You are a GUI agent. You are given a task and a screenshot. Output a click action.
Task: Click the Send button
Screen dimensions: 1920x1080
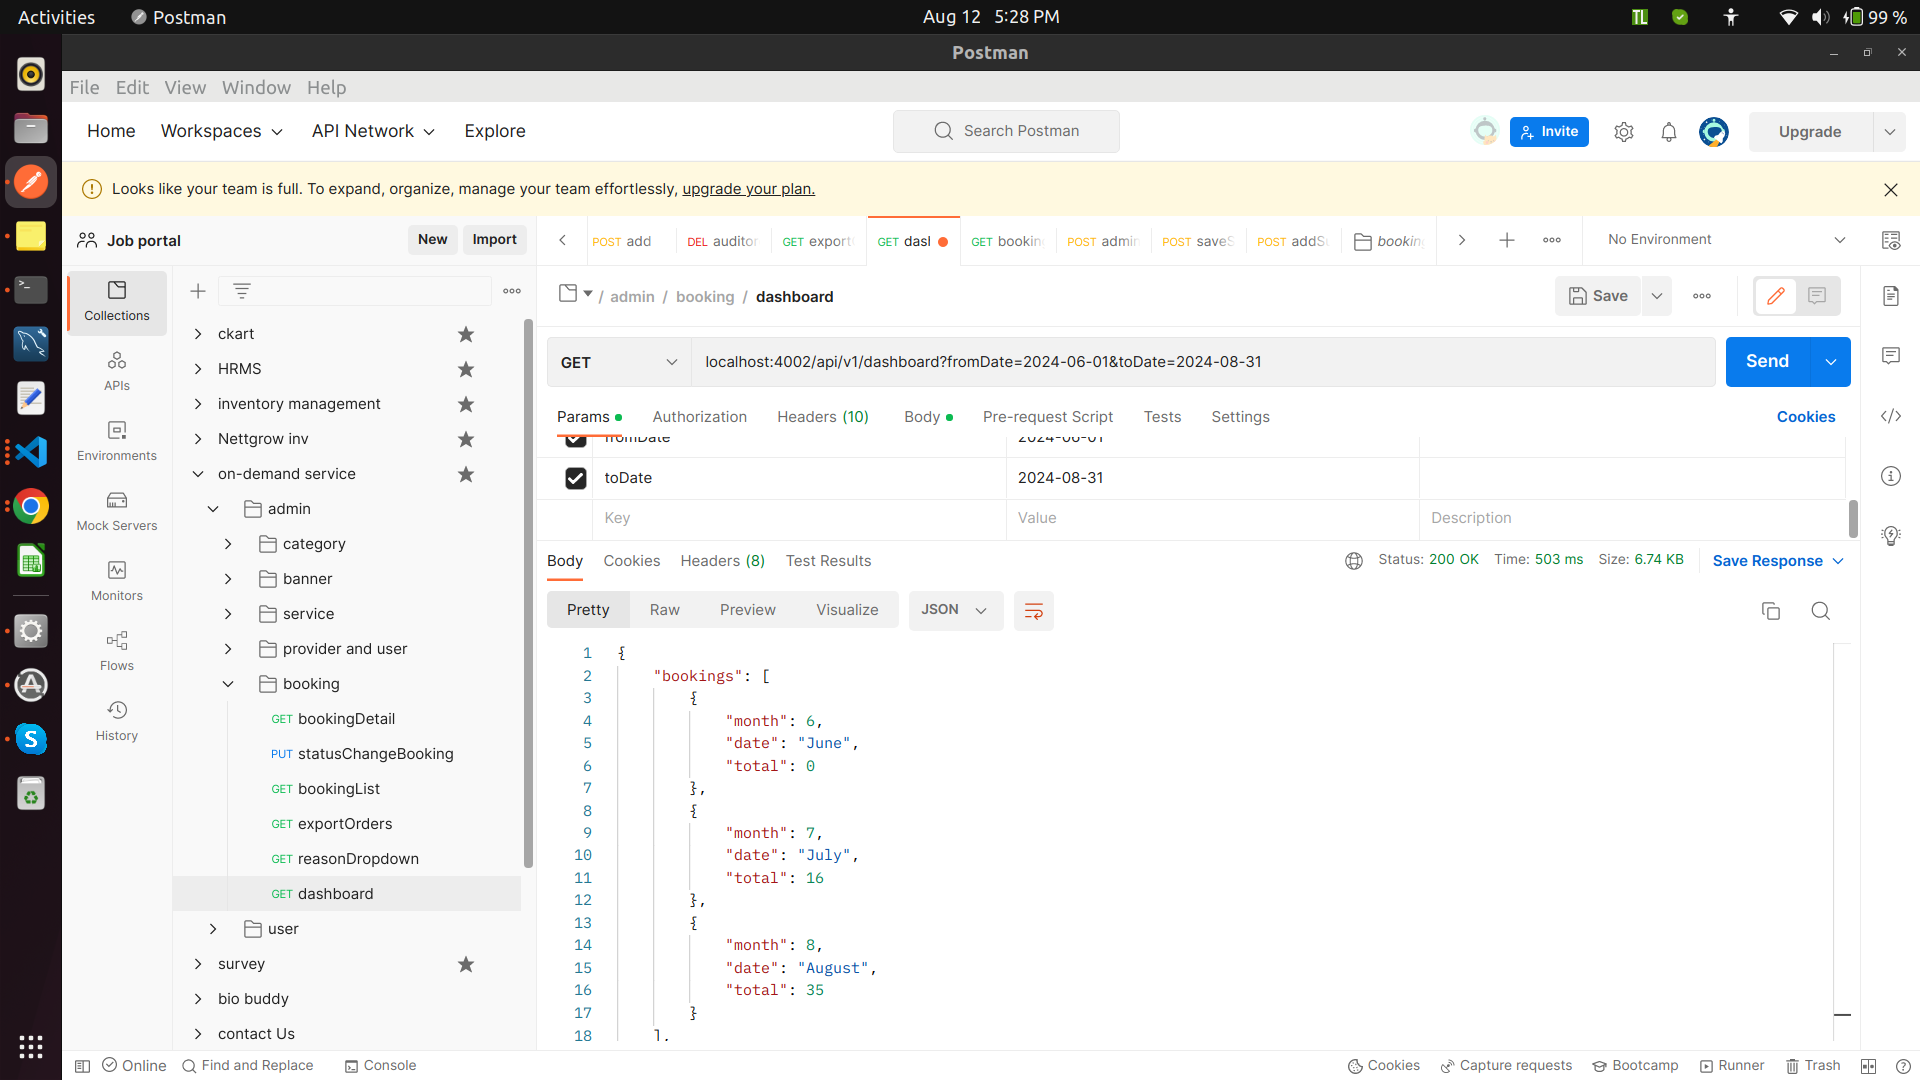tap(1767, 362)
